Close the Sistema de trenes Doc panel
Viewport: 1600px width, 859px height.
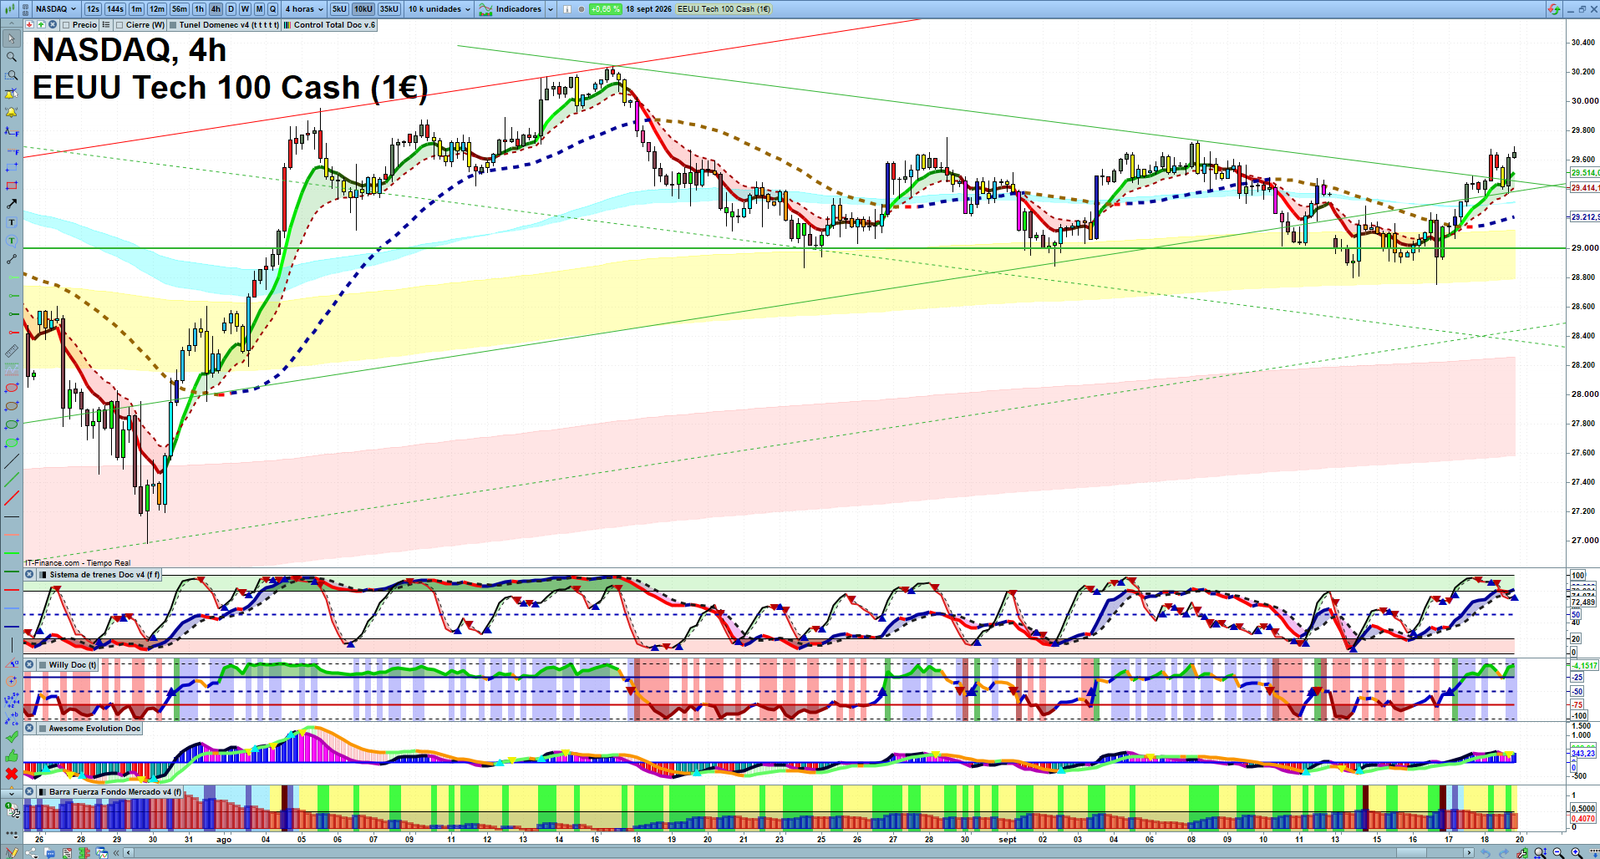click(30, 575)
